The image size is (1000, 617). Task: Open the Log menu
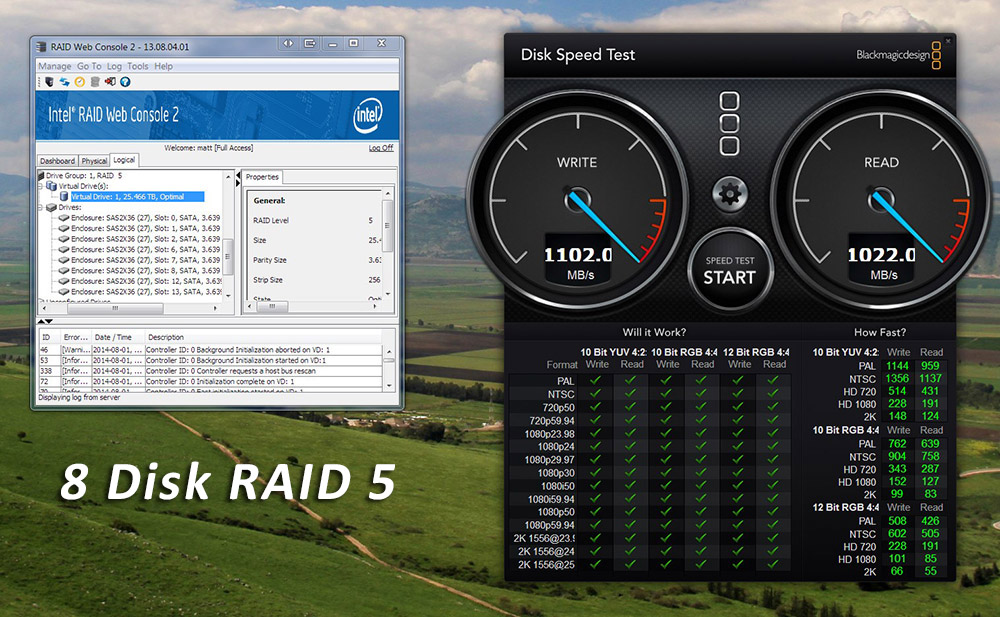tap(114, 66)
